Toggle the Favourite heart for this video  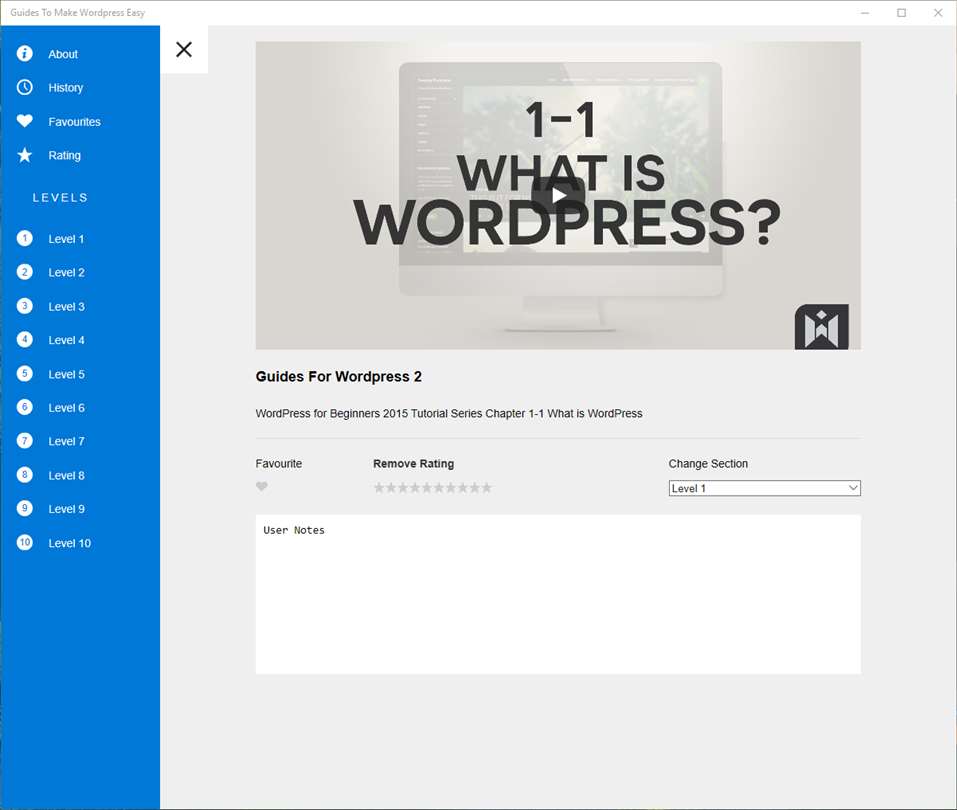click(x=262, y=486)
